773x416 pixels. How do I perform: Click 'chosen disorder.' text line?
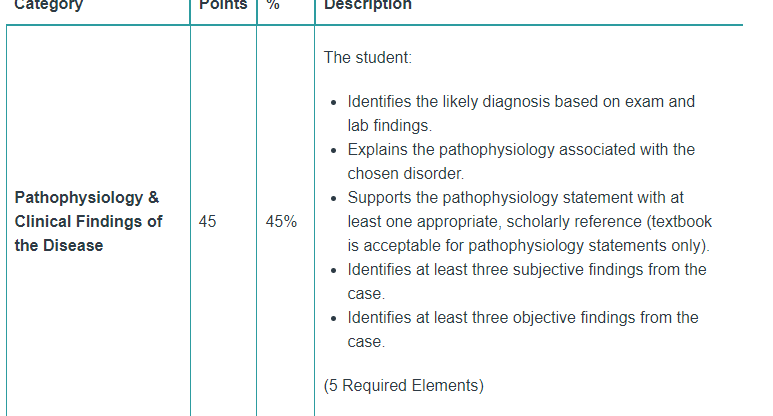(406, 174)
